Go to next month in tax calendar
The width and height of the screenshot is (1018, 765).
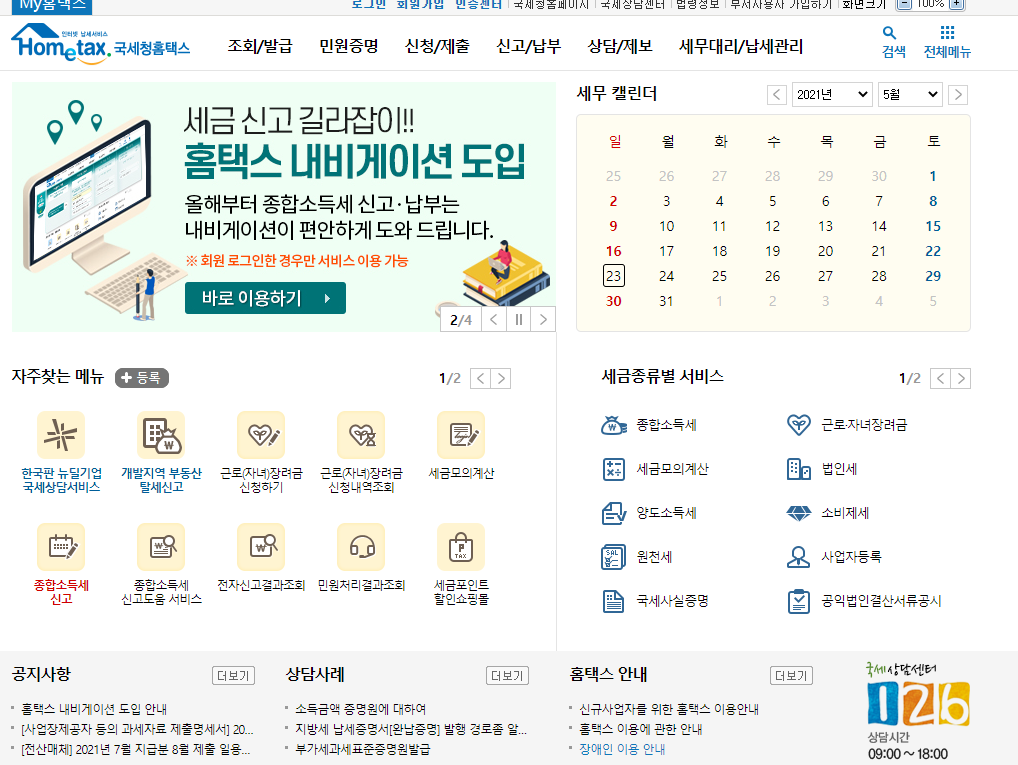point(958,95)
